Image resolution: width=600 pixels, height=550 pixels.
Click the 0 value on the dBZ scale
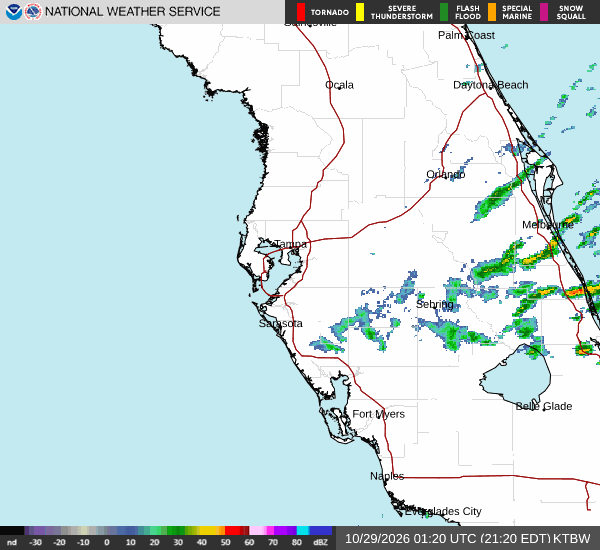click(x=107, y=542)
